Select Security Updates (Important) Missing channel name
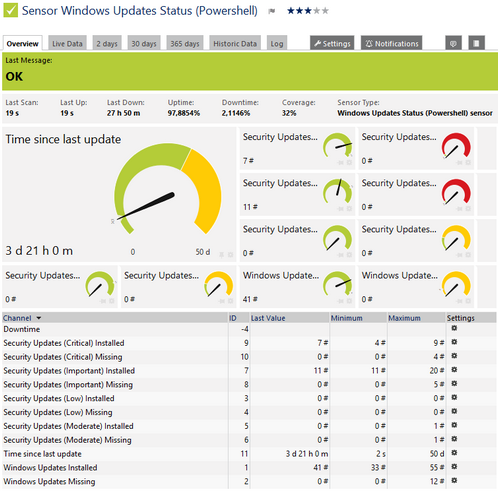The height and width of the screenshot is (491, 498). pyautogui.click(x=68, y=384)
